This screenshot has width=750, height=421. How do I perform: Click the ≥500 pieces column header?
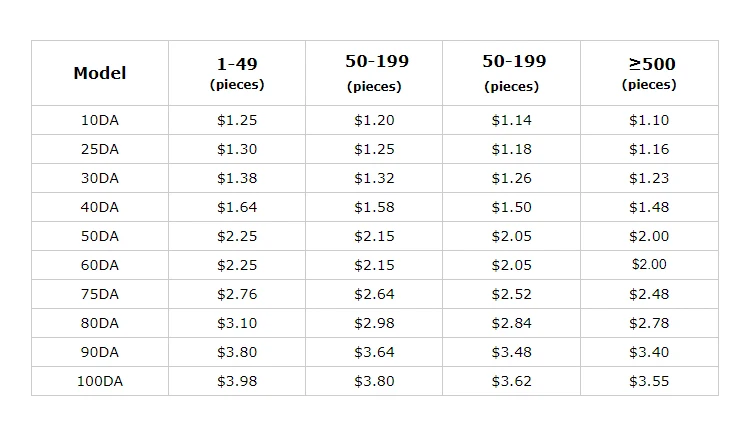pos(651,73)
